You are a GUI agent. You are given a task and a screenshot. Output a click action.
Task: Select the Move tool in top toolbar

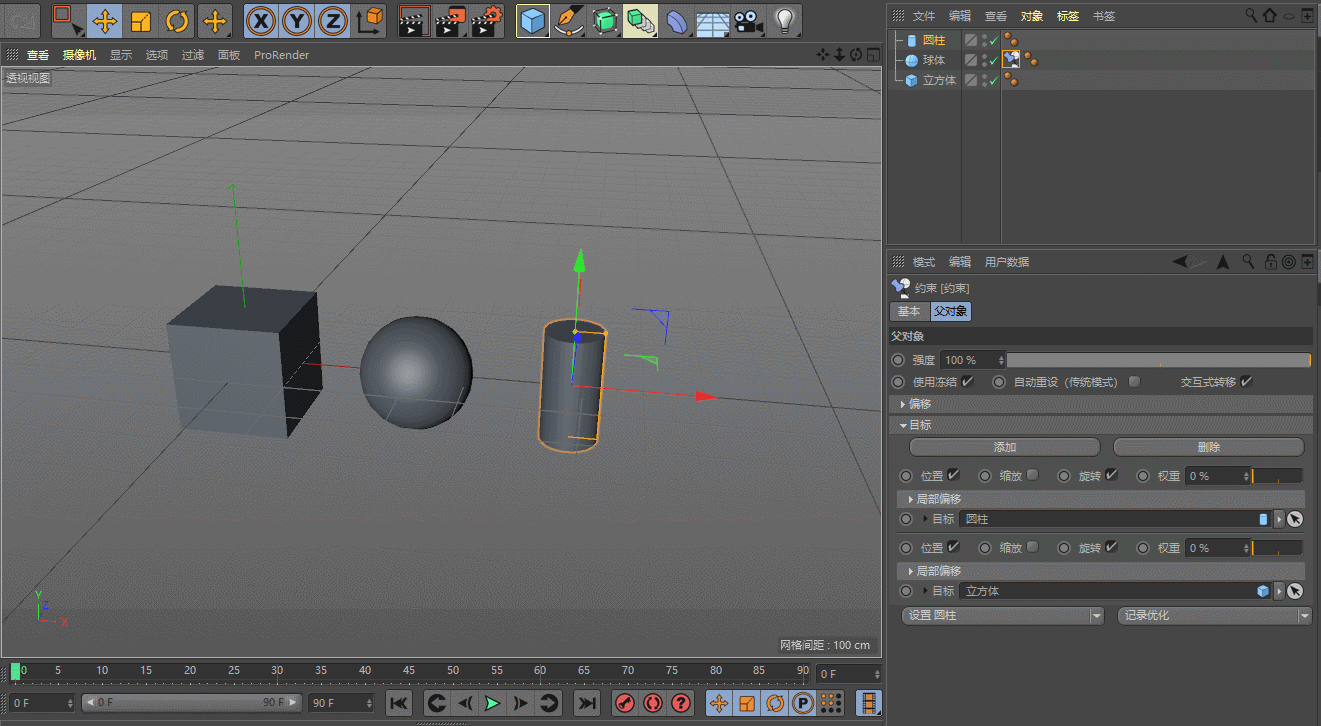(104, 20)
